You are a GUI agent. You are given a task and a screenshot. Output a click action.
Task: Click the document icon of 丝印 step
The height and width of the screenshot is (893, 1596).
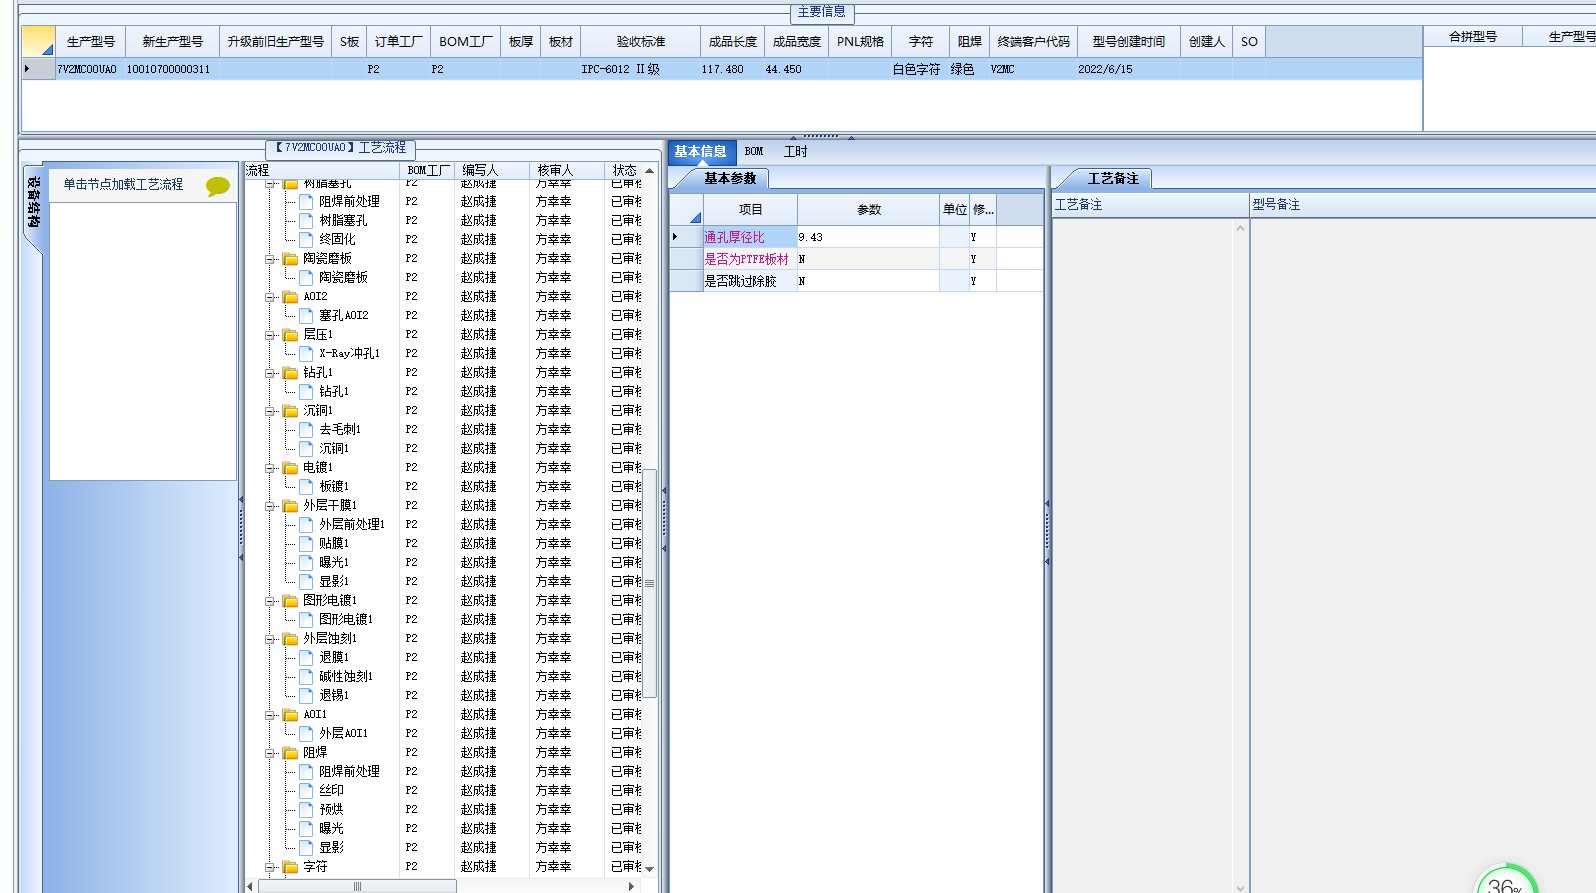pyautogui.click(x=307, y=790)
